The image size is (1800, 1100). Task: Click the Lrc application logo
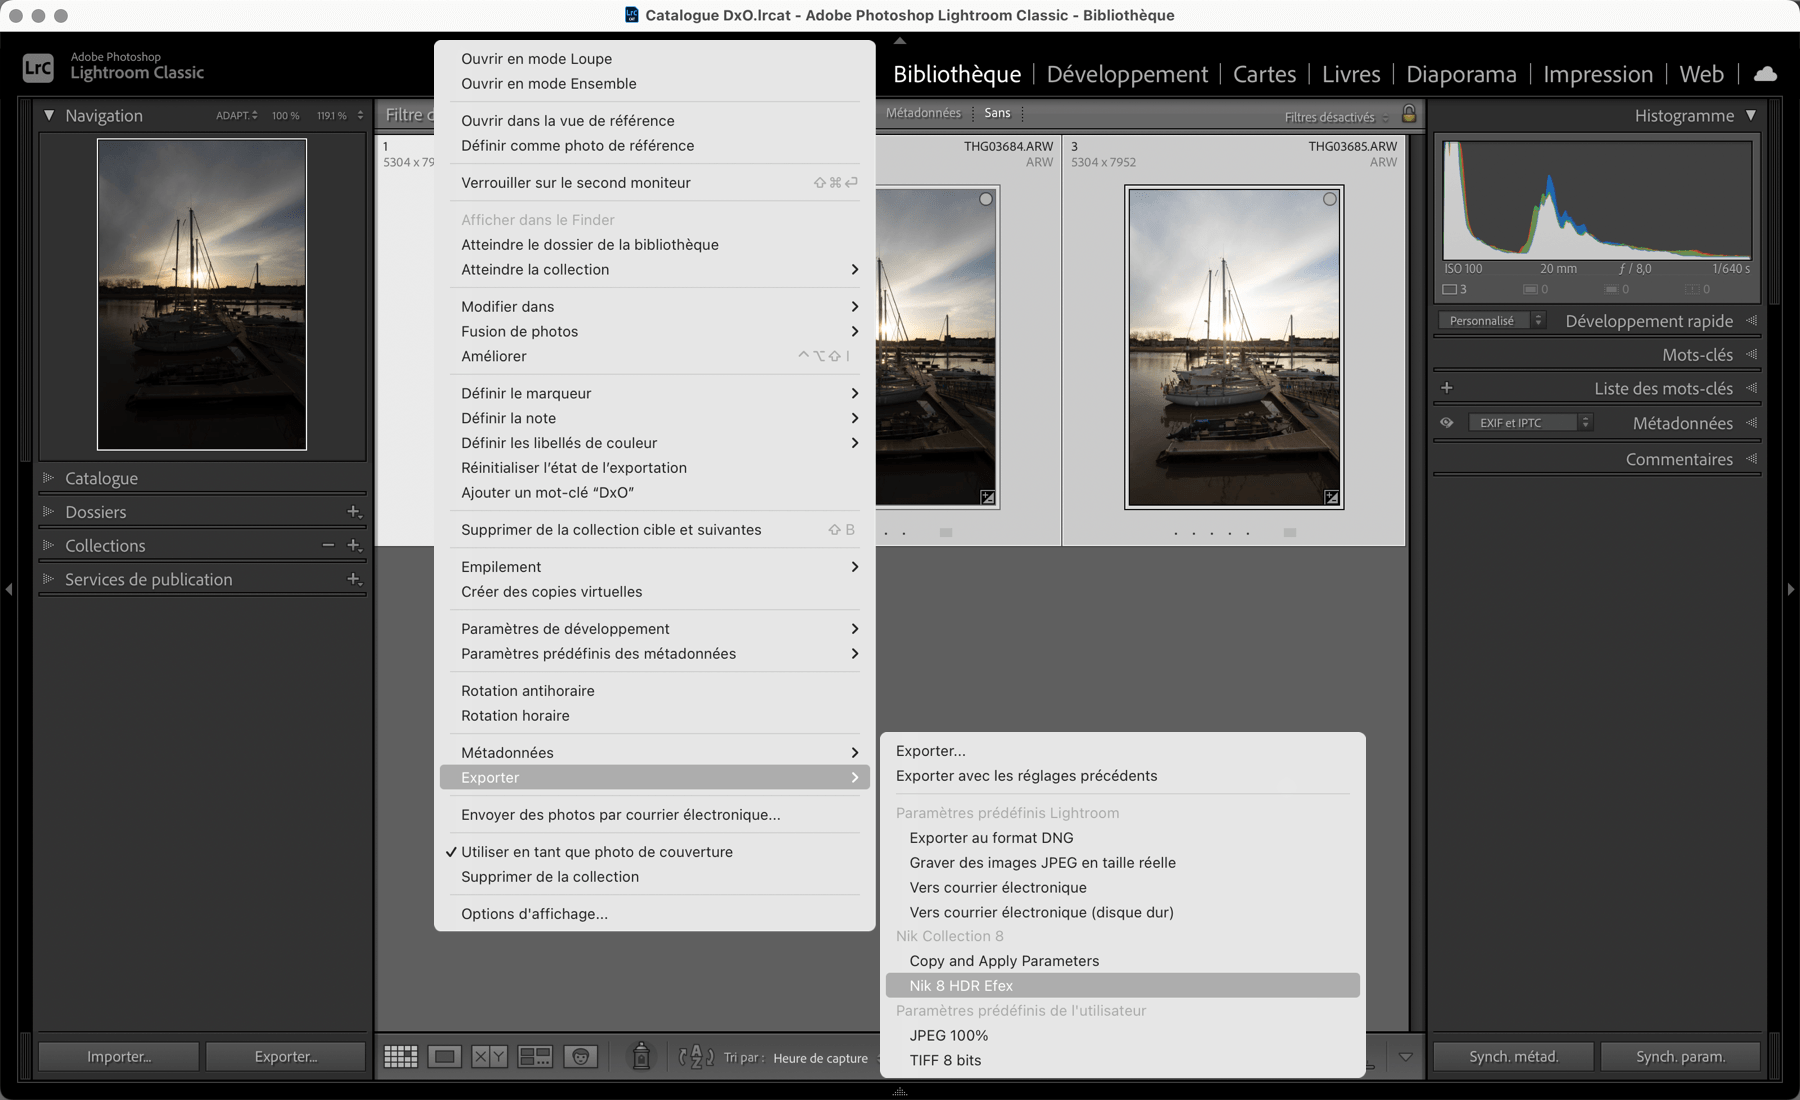pyautogui.click(x=38, y=68)
